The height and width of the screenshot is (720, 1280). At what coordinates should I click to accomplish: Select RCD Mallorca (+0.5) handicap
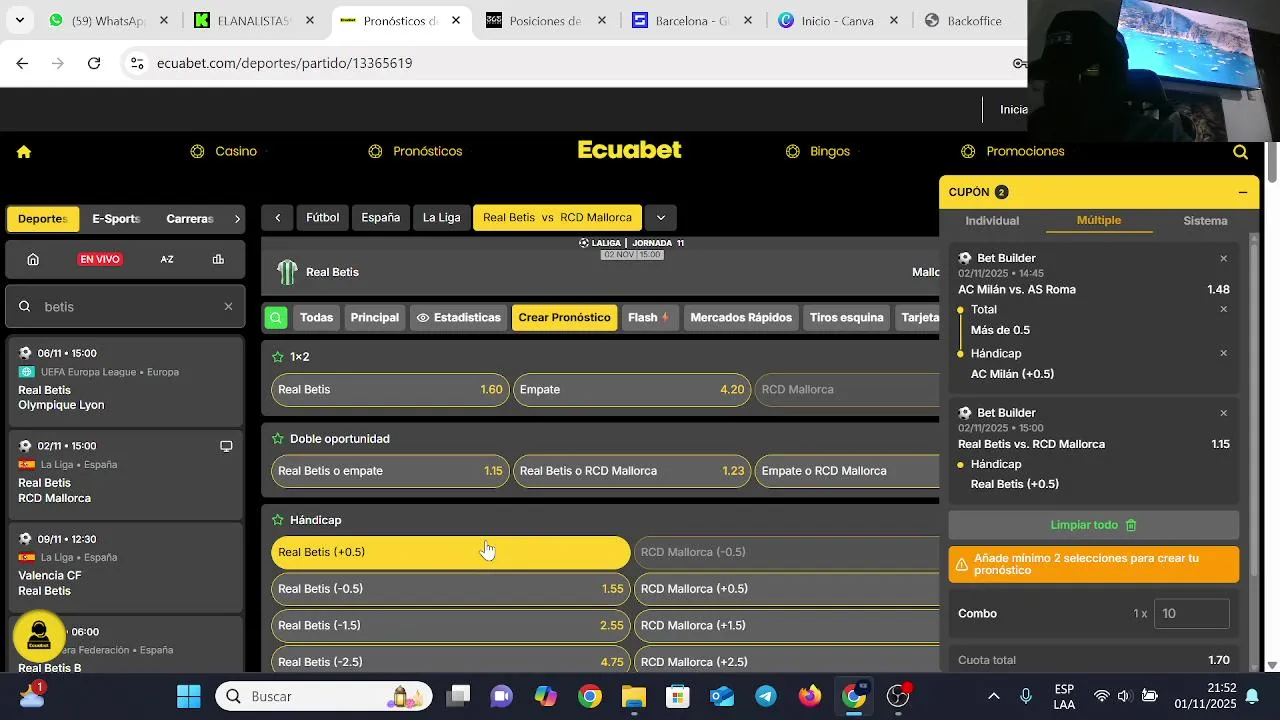(787, 589)
